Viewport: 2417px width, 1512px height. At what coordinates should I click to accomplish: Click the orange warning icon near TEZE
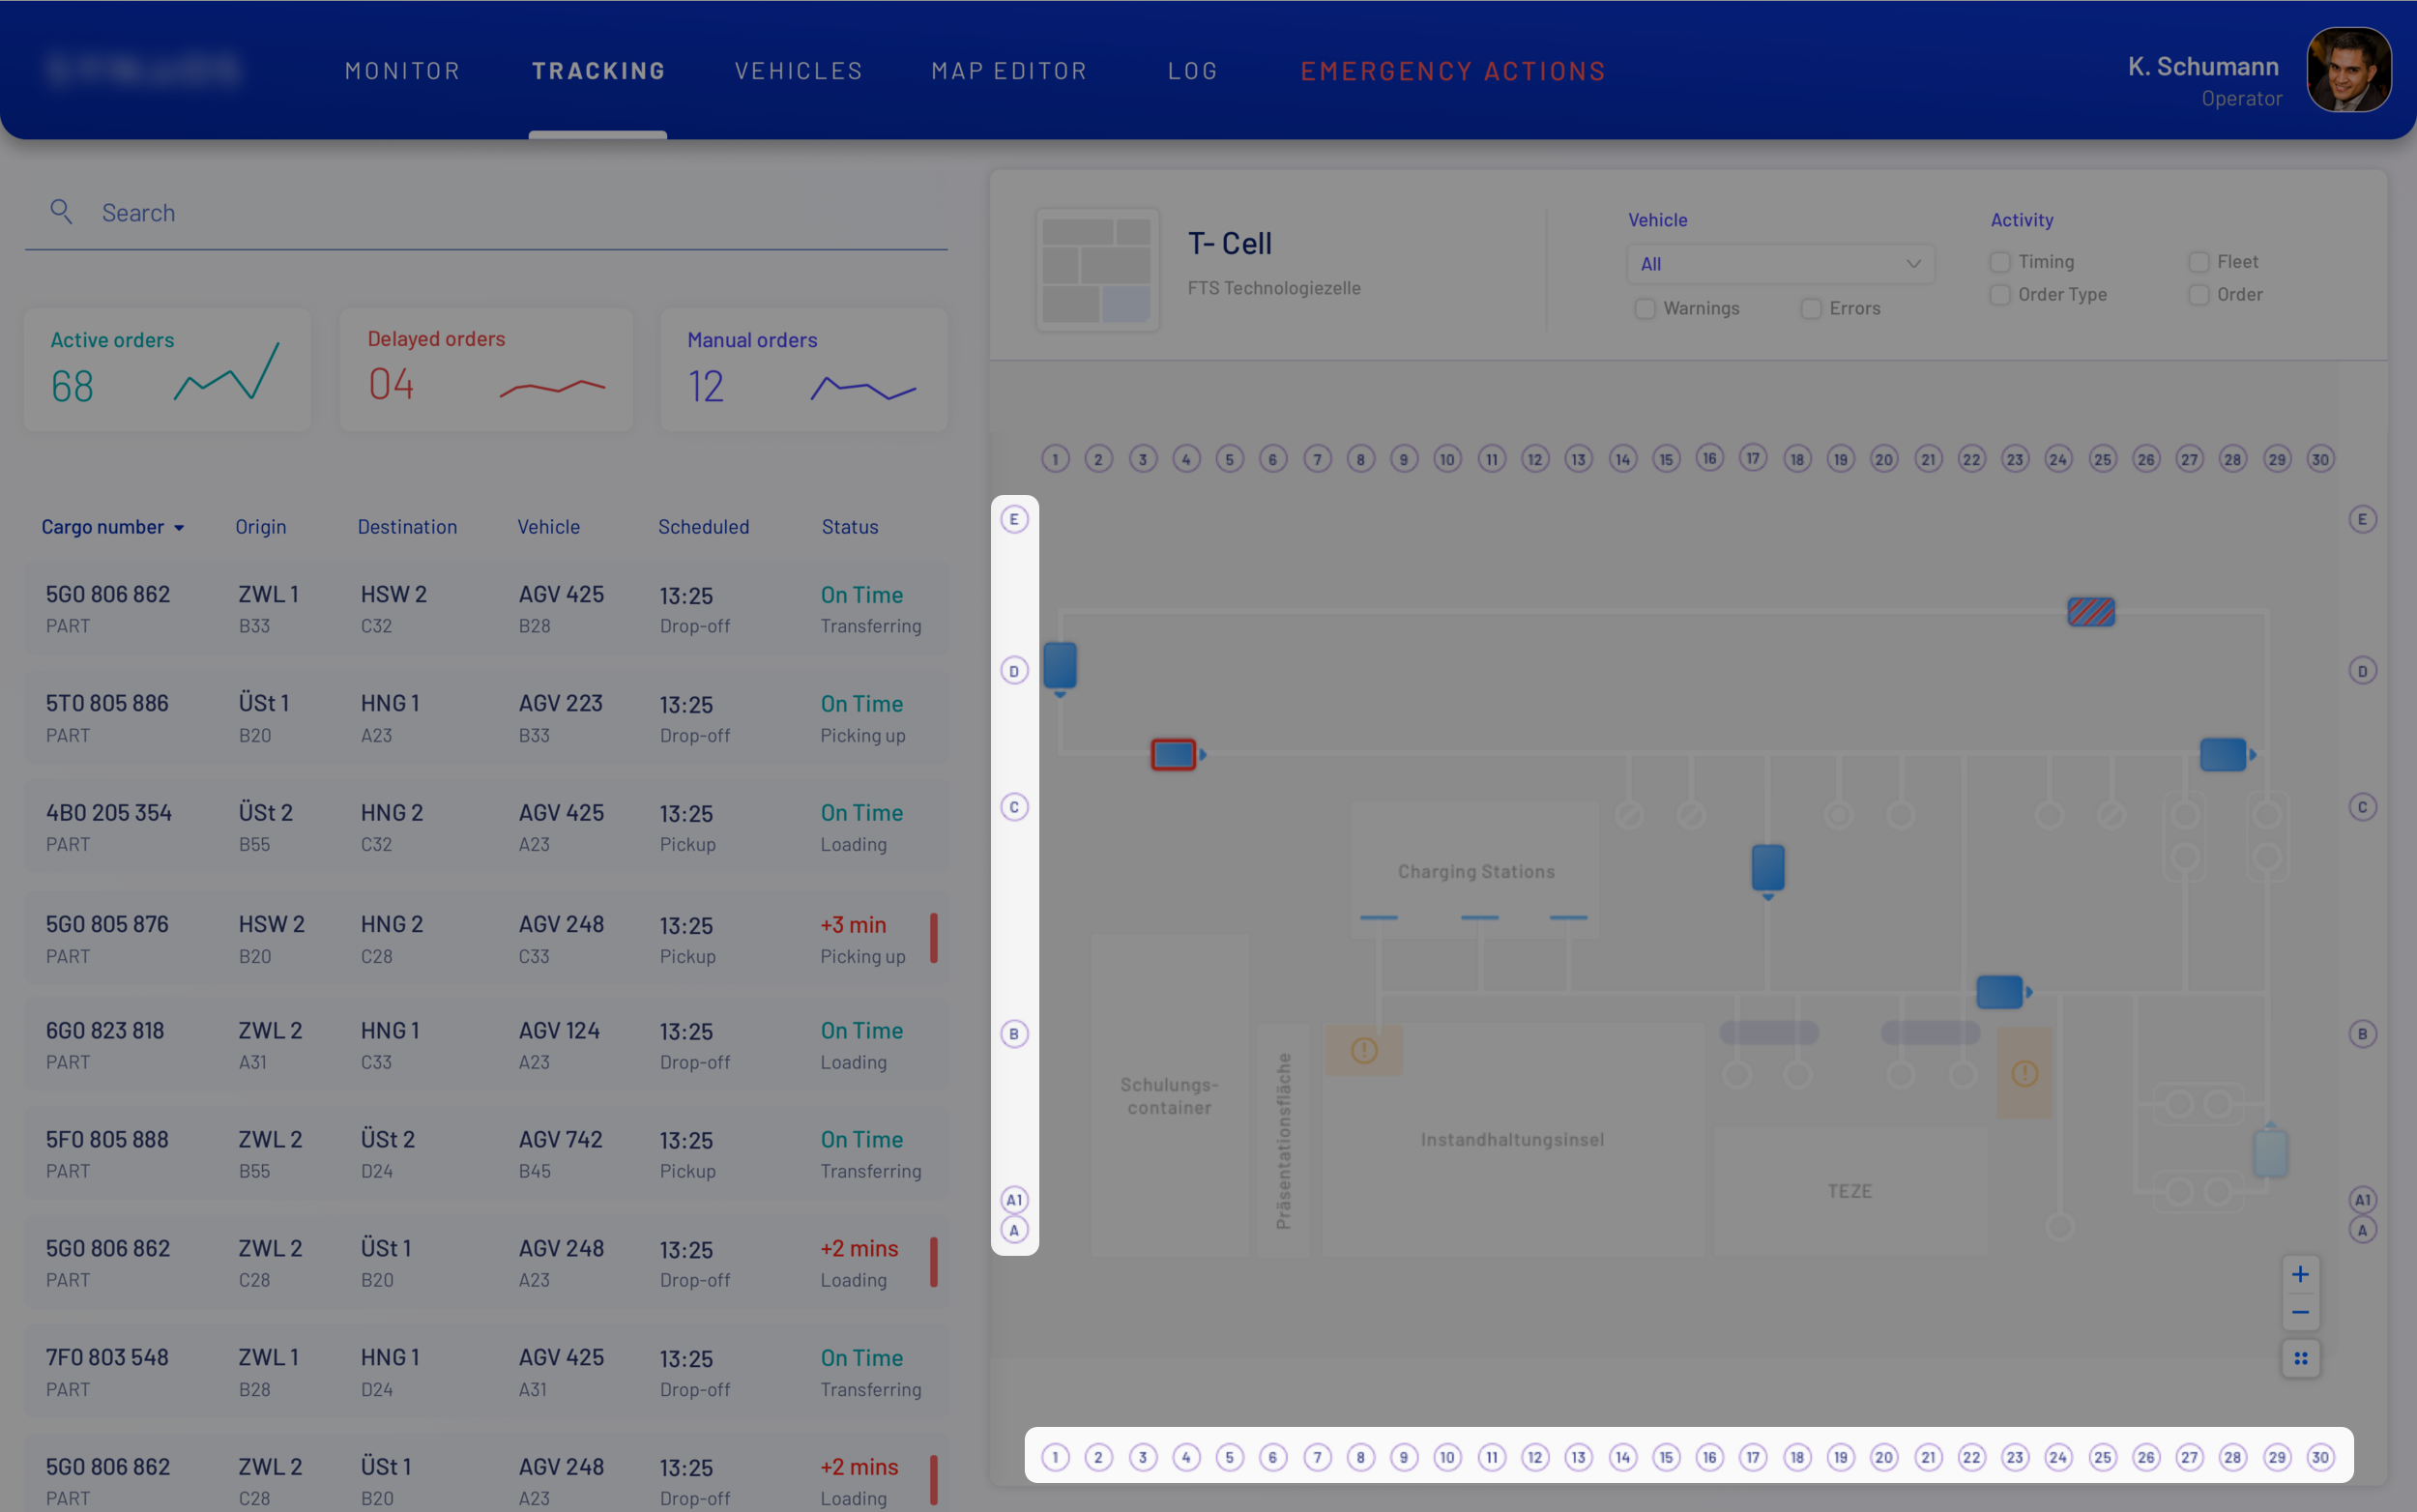pos(2024,1074)
